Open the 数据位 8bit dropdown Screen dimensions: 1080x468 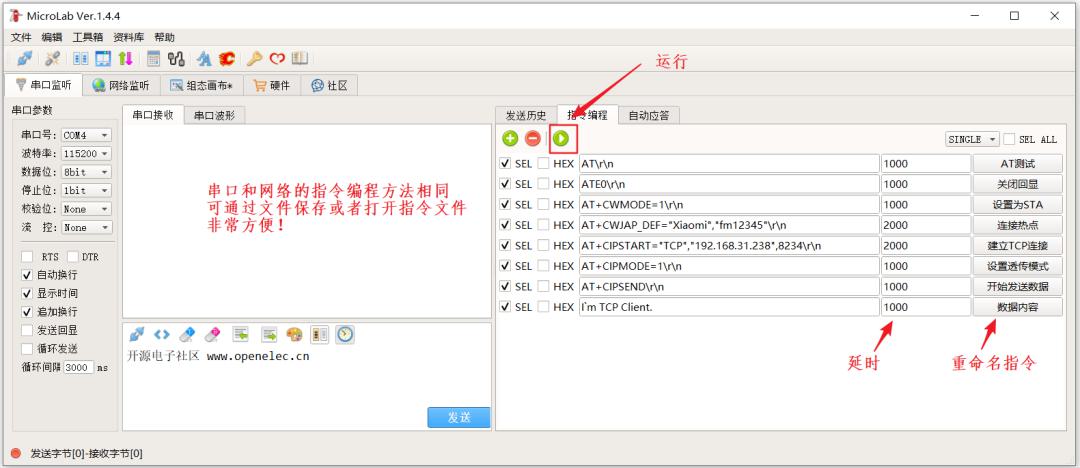pyautogui.click(x=86, y=172)
